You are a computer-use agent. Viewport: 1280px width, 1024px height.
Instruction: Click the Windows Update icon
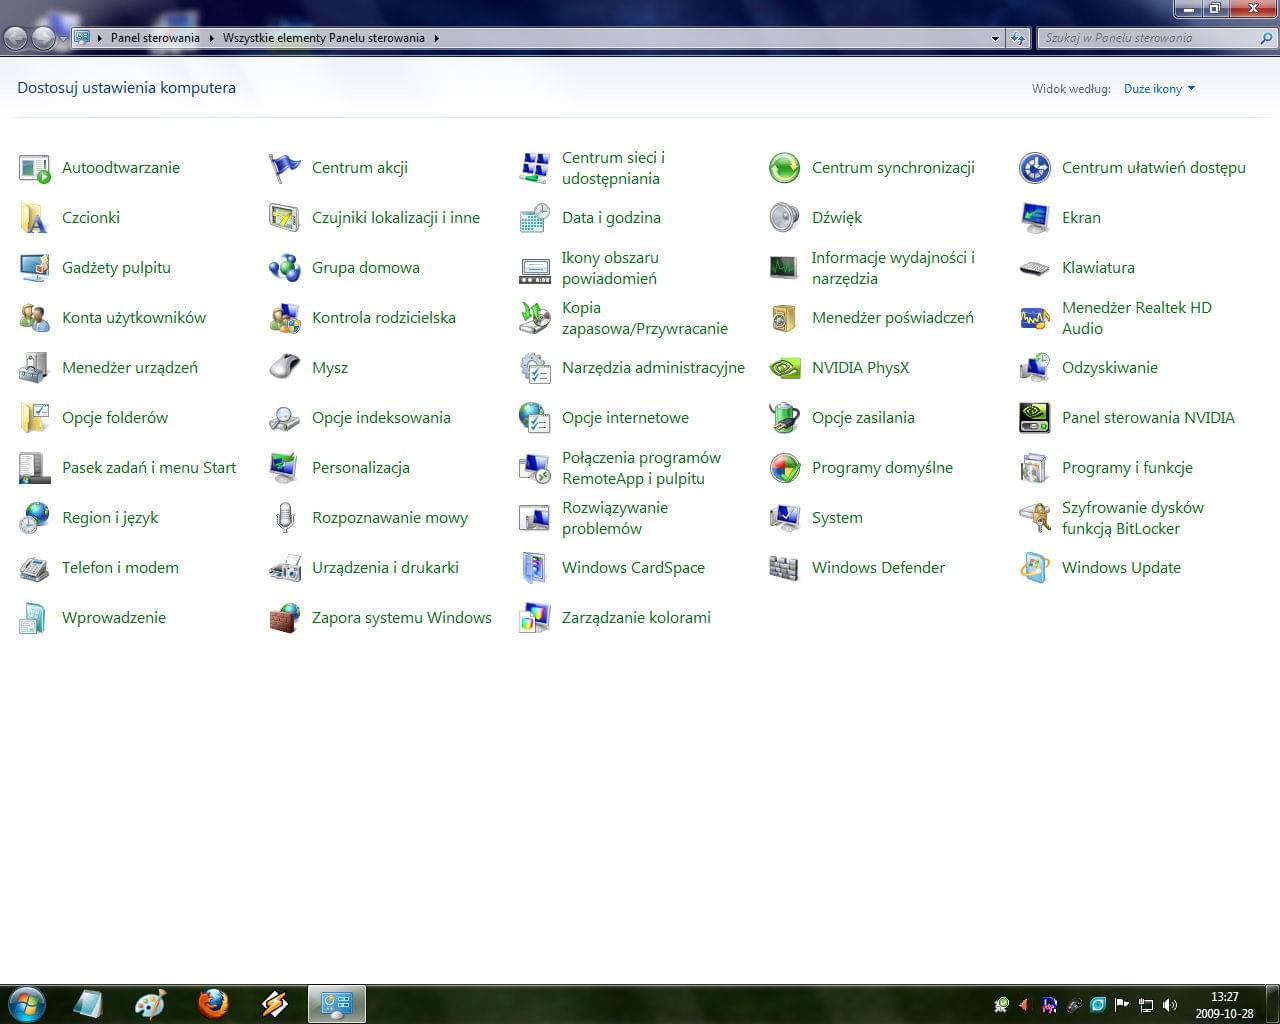click(x=1035, y=568)
